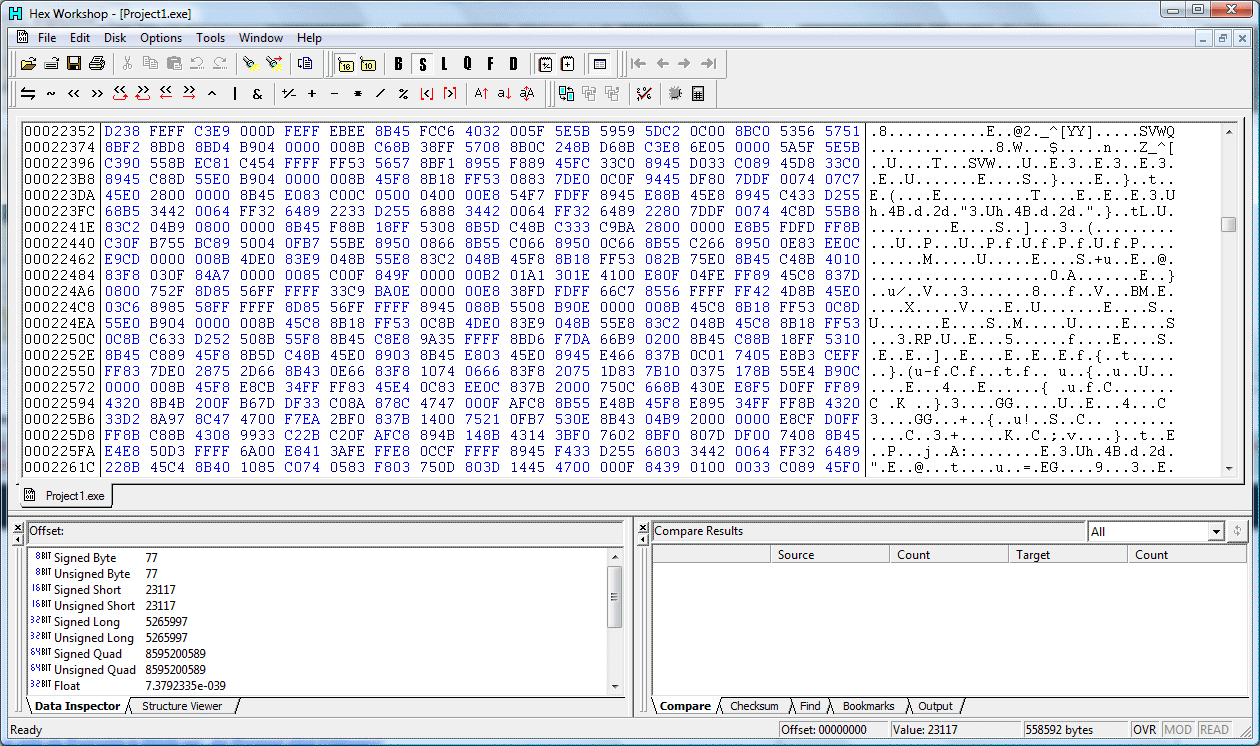Open the Disk menu

[x=115, y=38]
